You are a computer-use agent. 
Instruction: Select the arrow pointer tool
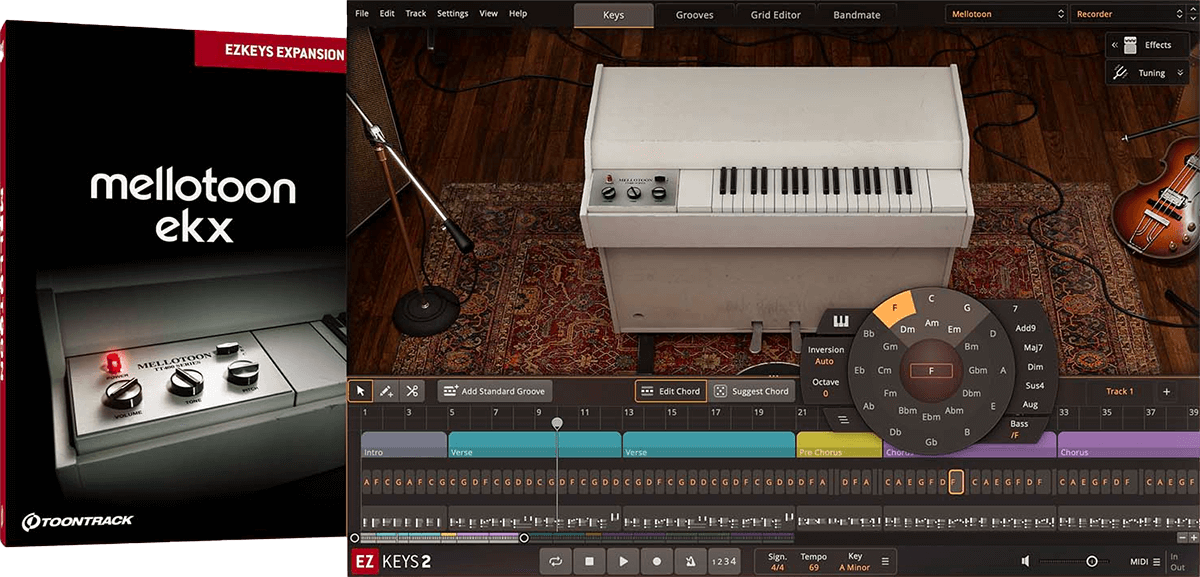(361, 391)
